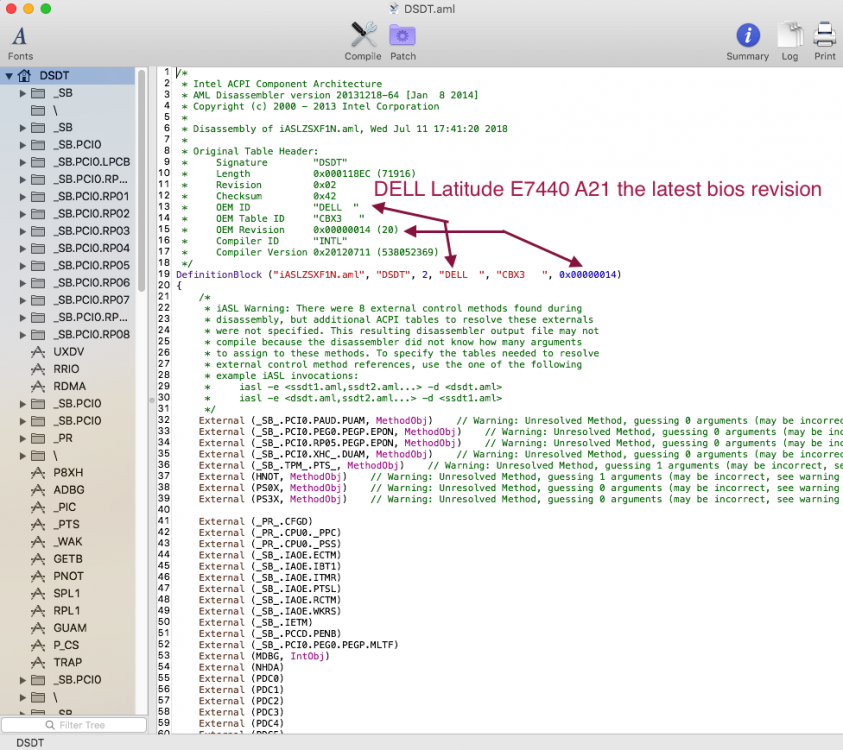Click the Print icon
Image resolution: width=843 pixels, height=750 pixels.
pyautogui.click(x=824, y=35)
